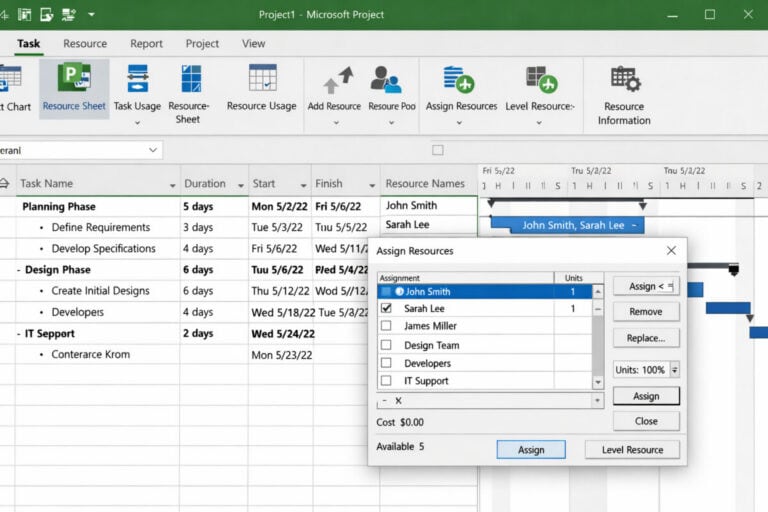The image size is (768, 512).
Task: Check the Developers checkbox in dialog
Action: click(386, 363)
